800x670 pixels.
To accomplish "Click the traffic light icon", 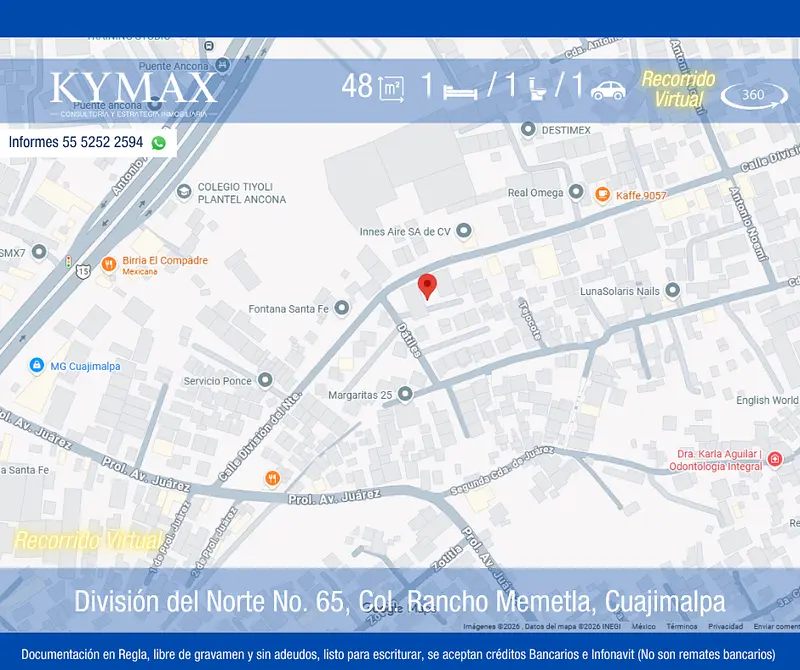I will click(68, 262).
